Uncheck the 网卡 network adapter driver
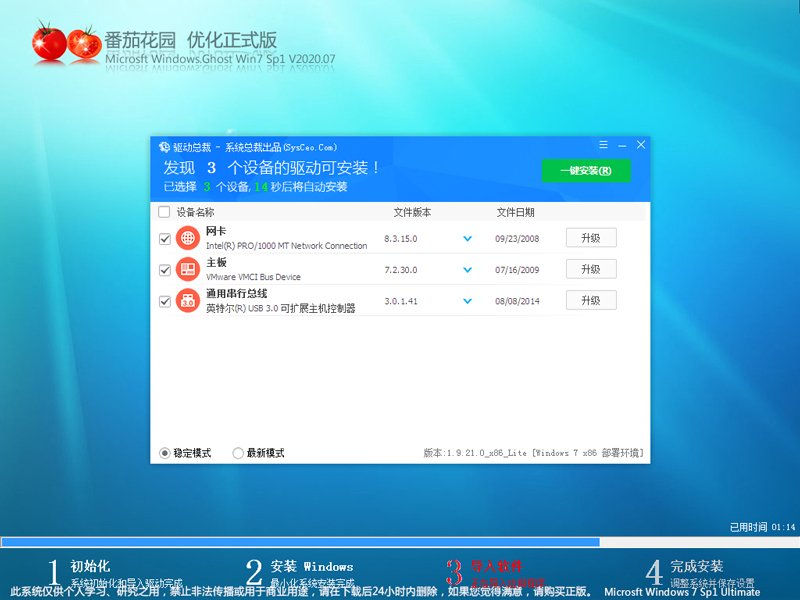 (165, 237)
